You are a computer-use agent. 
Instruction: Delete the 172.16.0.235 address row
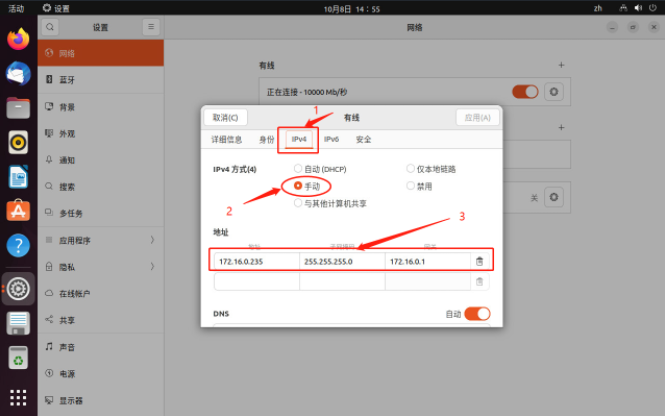(x=480, y=261)
